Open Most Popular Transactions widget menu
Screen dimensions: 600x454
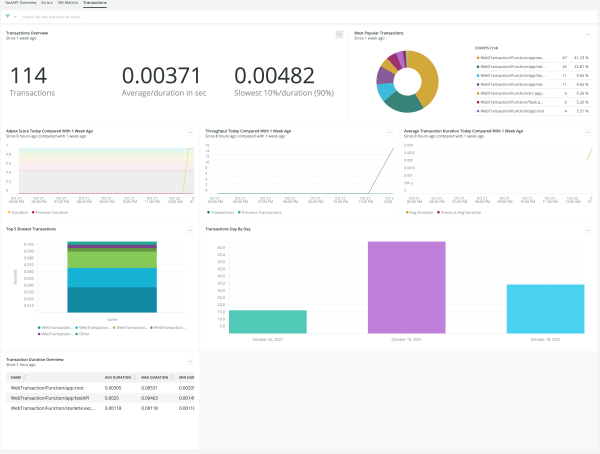click(x=590, y=33)
